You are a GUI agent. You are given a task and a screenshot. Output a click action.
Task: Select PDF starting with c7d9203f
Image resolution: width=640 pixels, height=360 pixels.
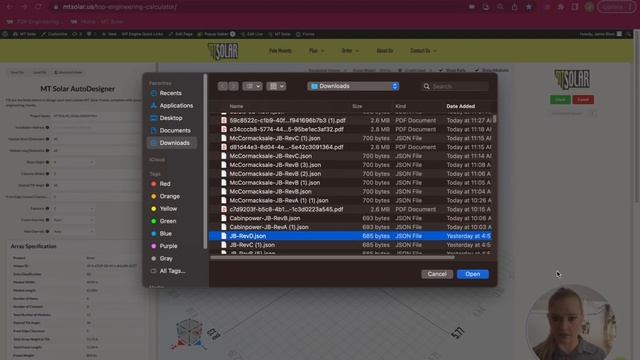pyautogui.click(x=351, y=209)
